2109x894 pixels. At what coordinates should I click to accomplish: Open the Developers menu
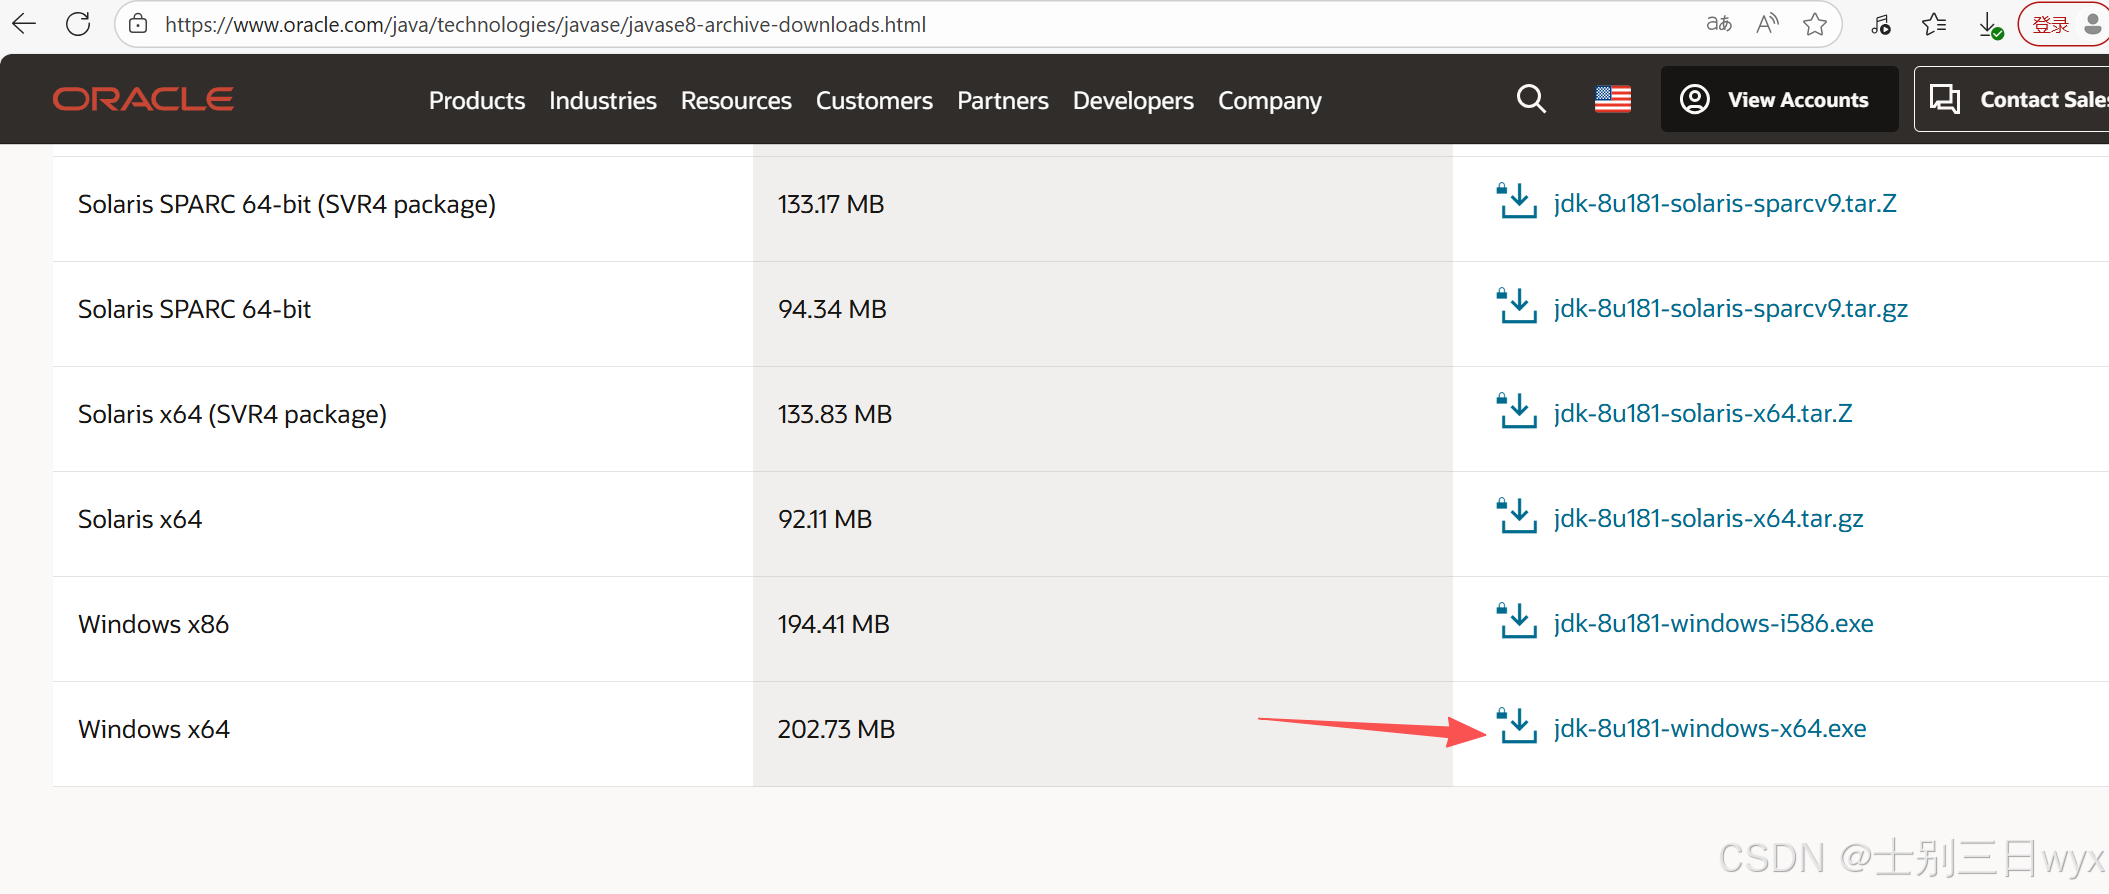(x=1133, y=100)
